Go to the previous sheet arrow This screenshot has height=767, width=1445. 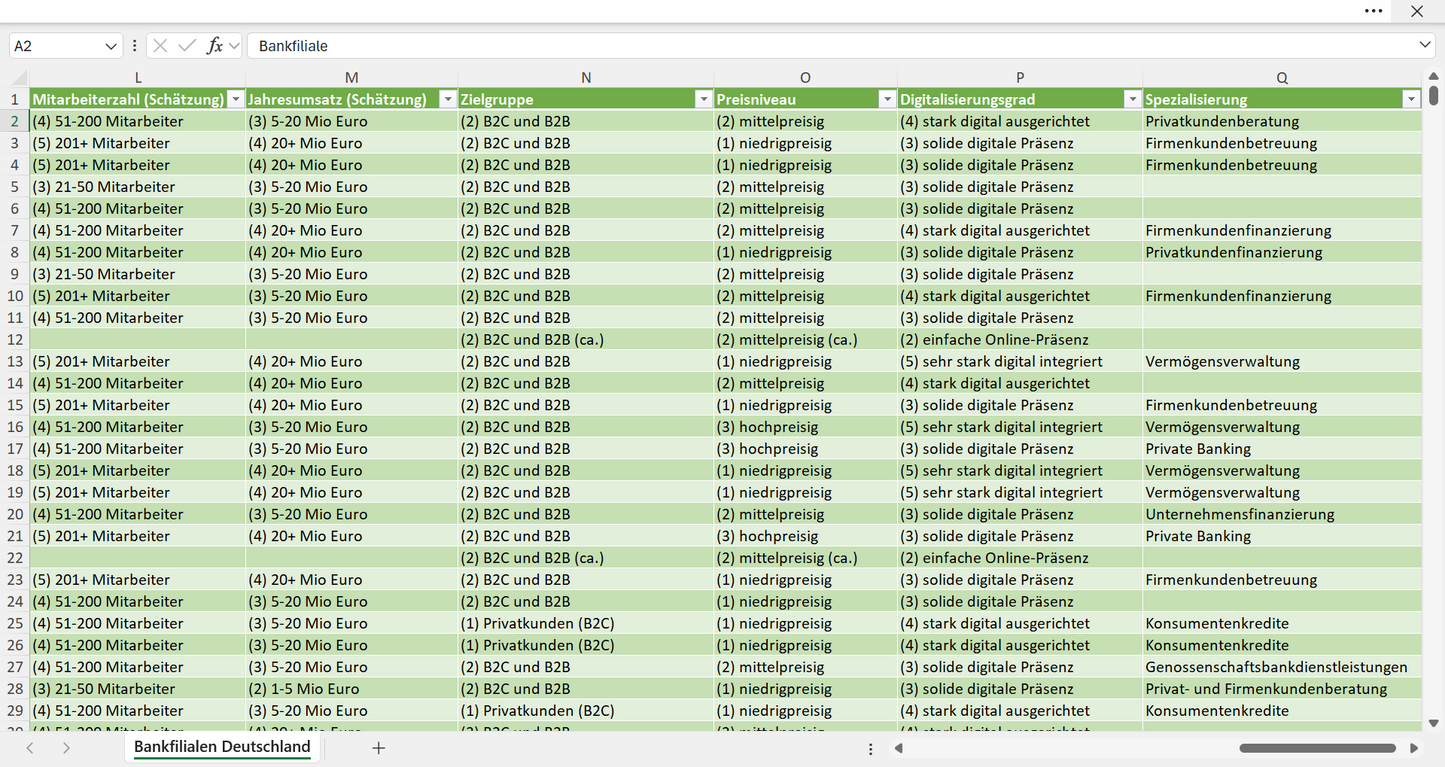click(x=30, y=748)
